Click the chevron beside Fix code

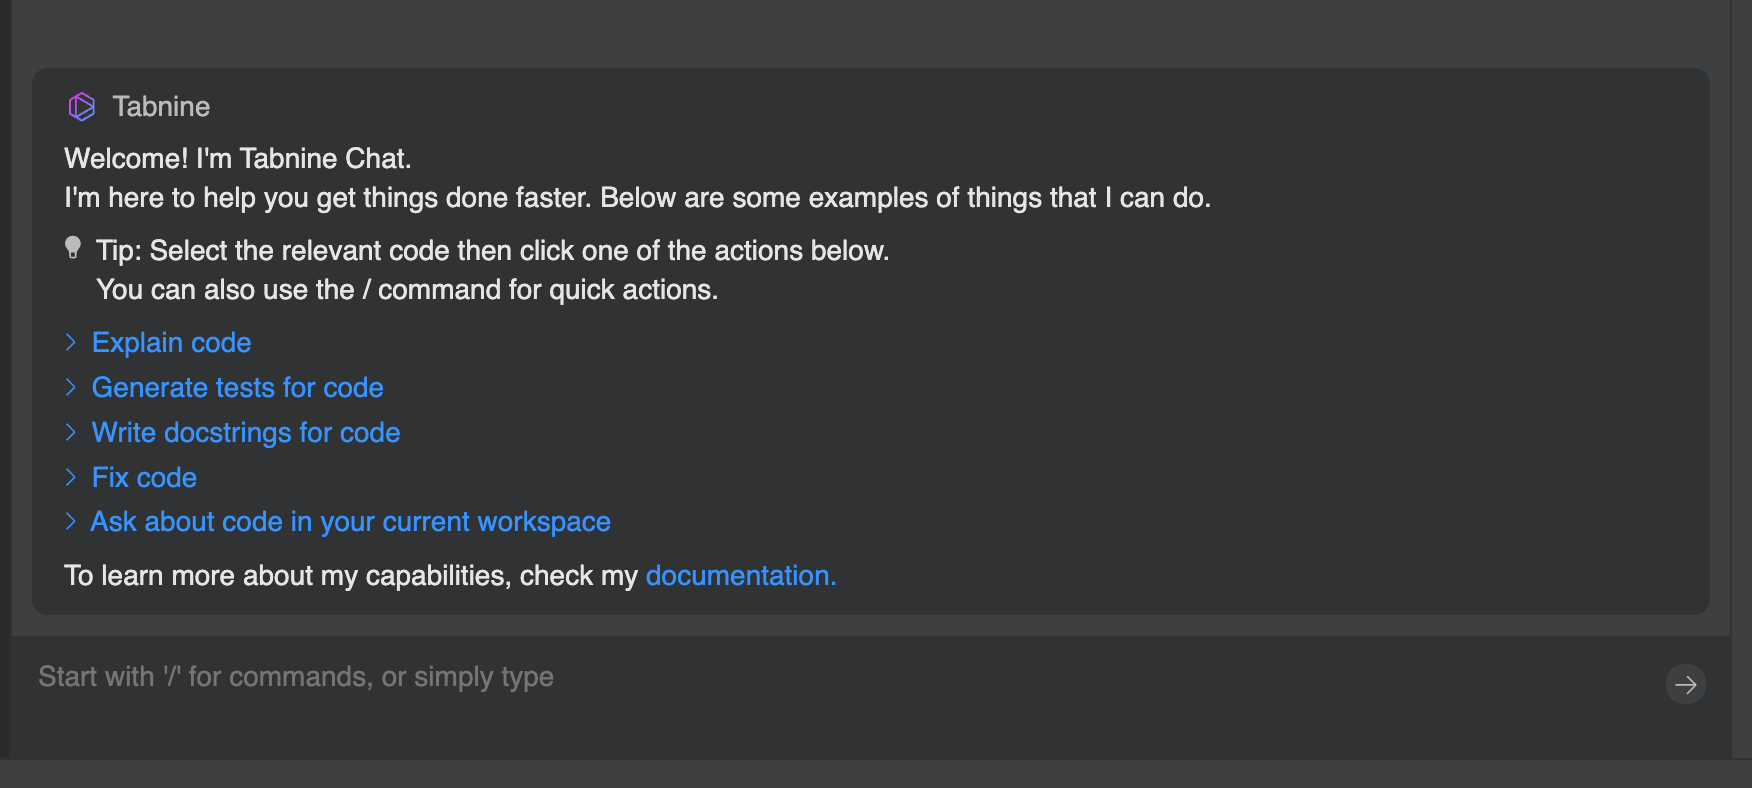tap(71, 477)
